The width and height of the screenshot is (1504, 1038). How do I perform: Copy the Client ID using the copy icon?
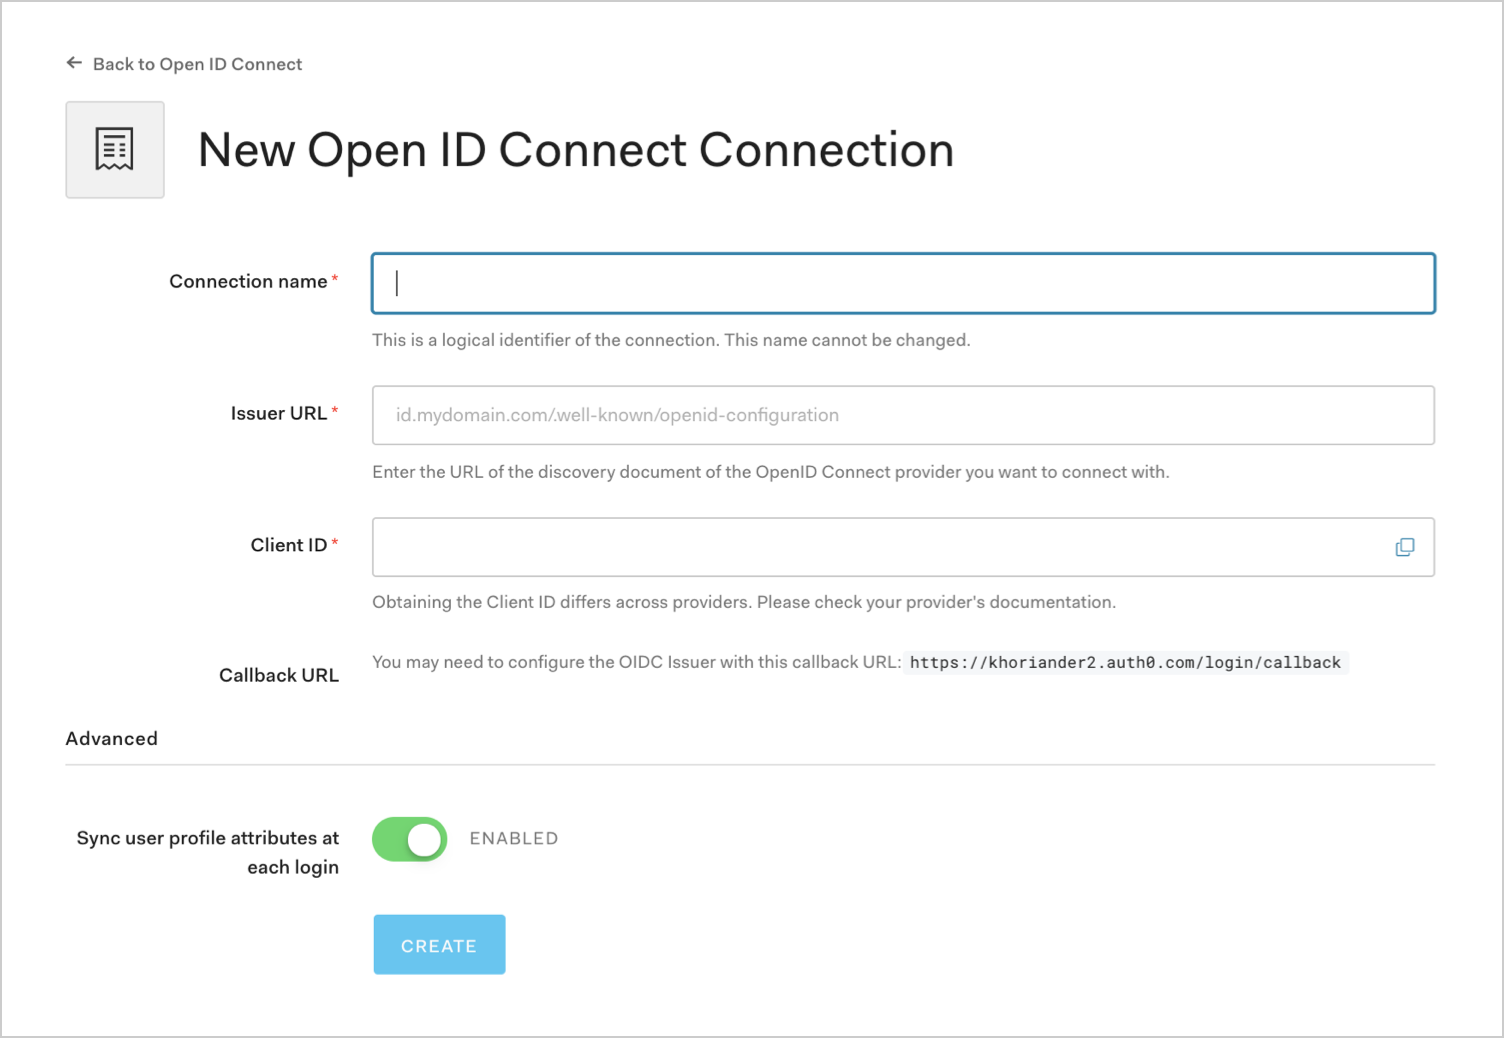coord(1405,547)
